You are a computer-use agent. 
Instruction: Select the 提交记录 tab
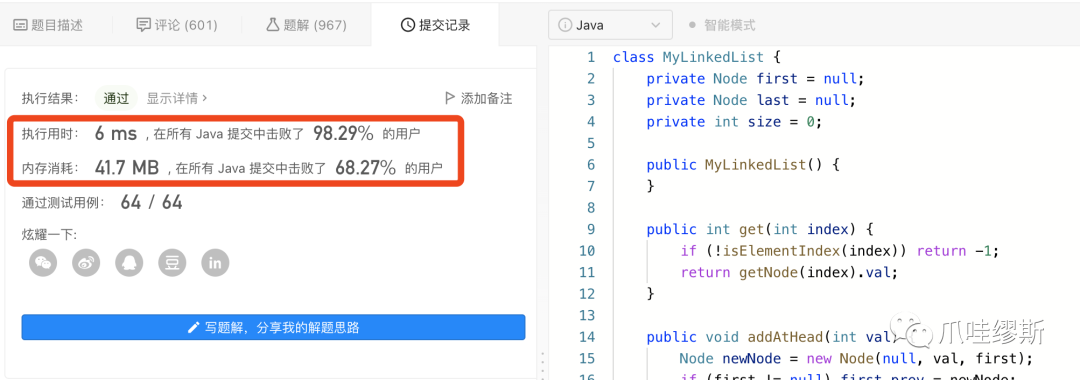(435, 25)
